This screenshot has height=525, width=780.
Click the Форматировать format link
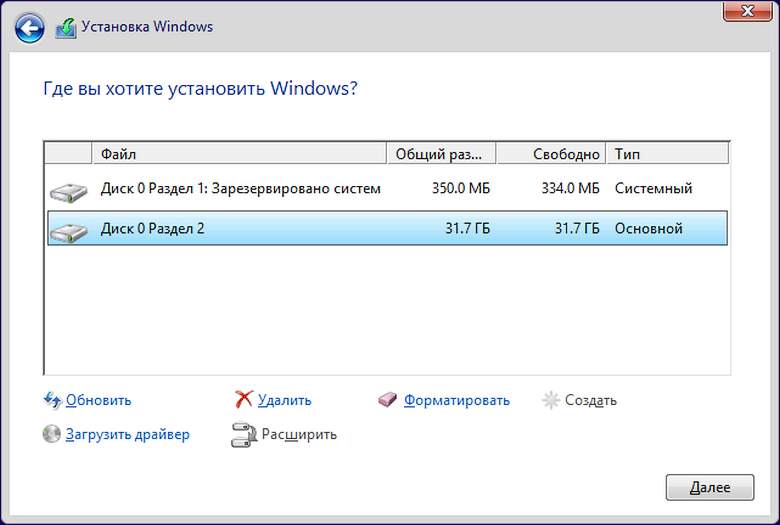pos(457,400)
